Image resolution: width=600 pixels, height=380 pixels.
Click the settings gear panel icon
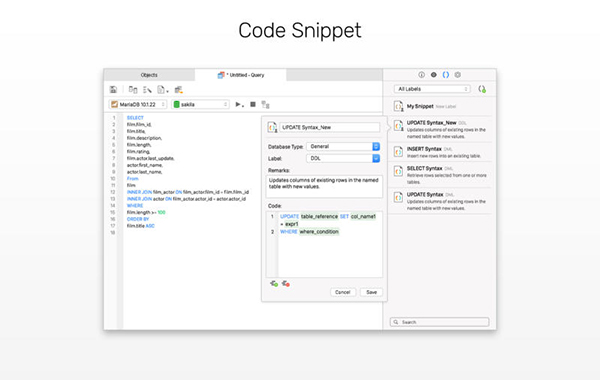click(458, 75)
